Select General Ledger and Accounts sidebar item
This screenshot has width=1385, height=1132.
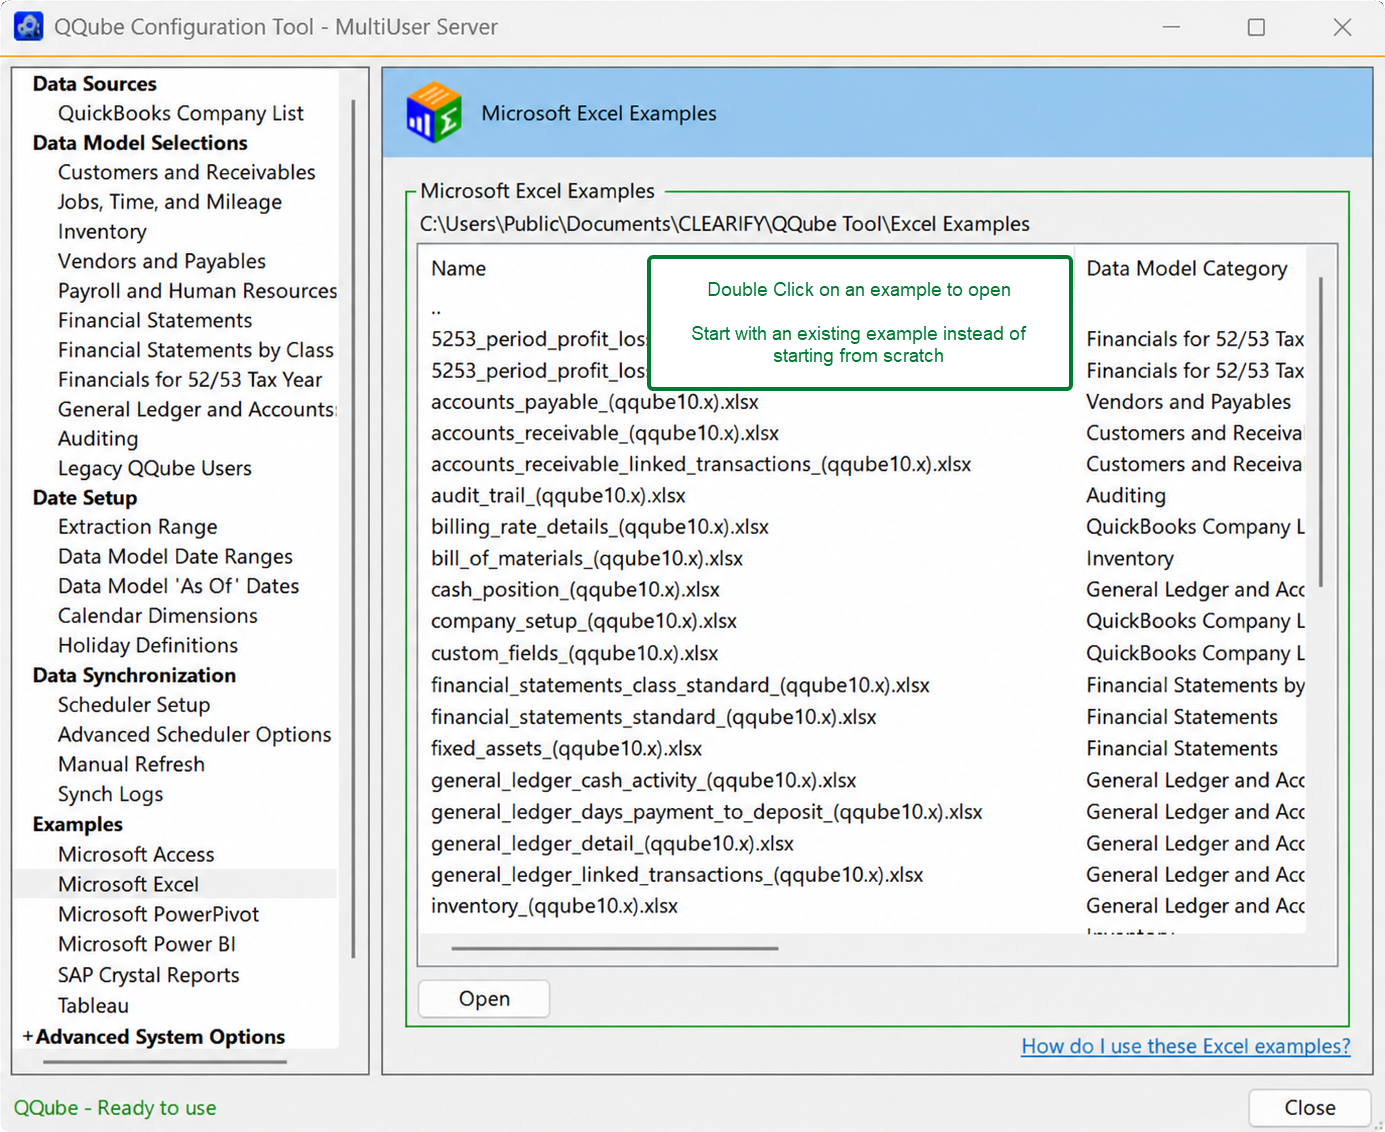pyautogui.click(x=198, y=409)
